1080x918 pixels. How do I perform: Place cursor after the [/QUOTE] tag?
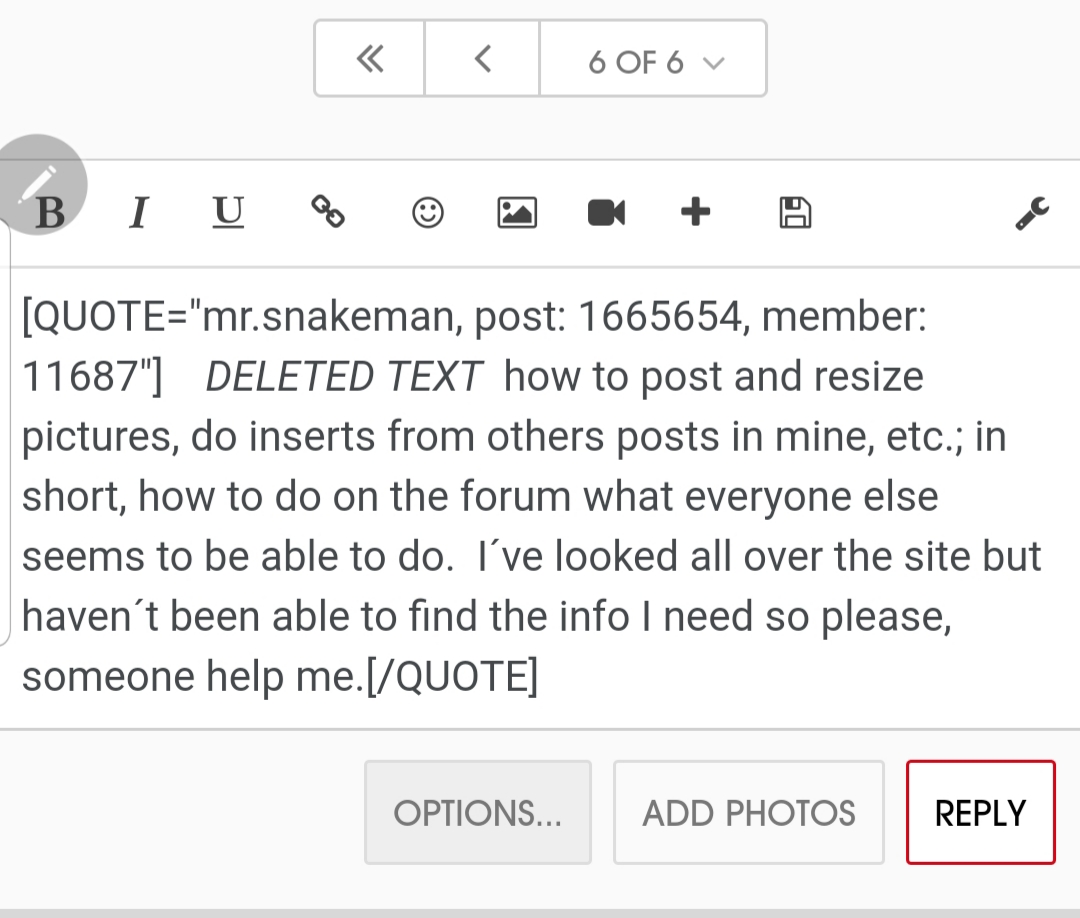[x=540, y=677]
